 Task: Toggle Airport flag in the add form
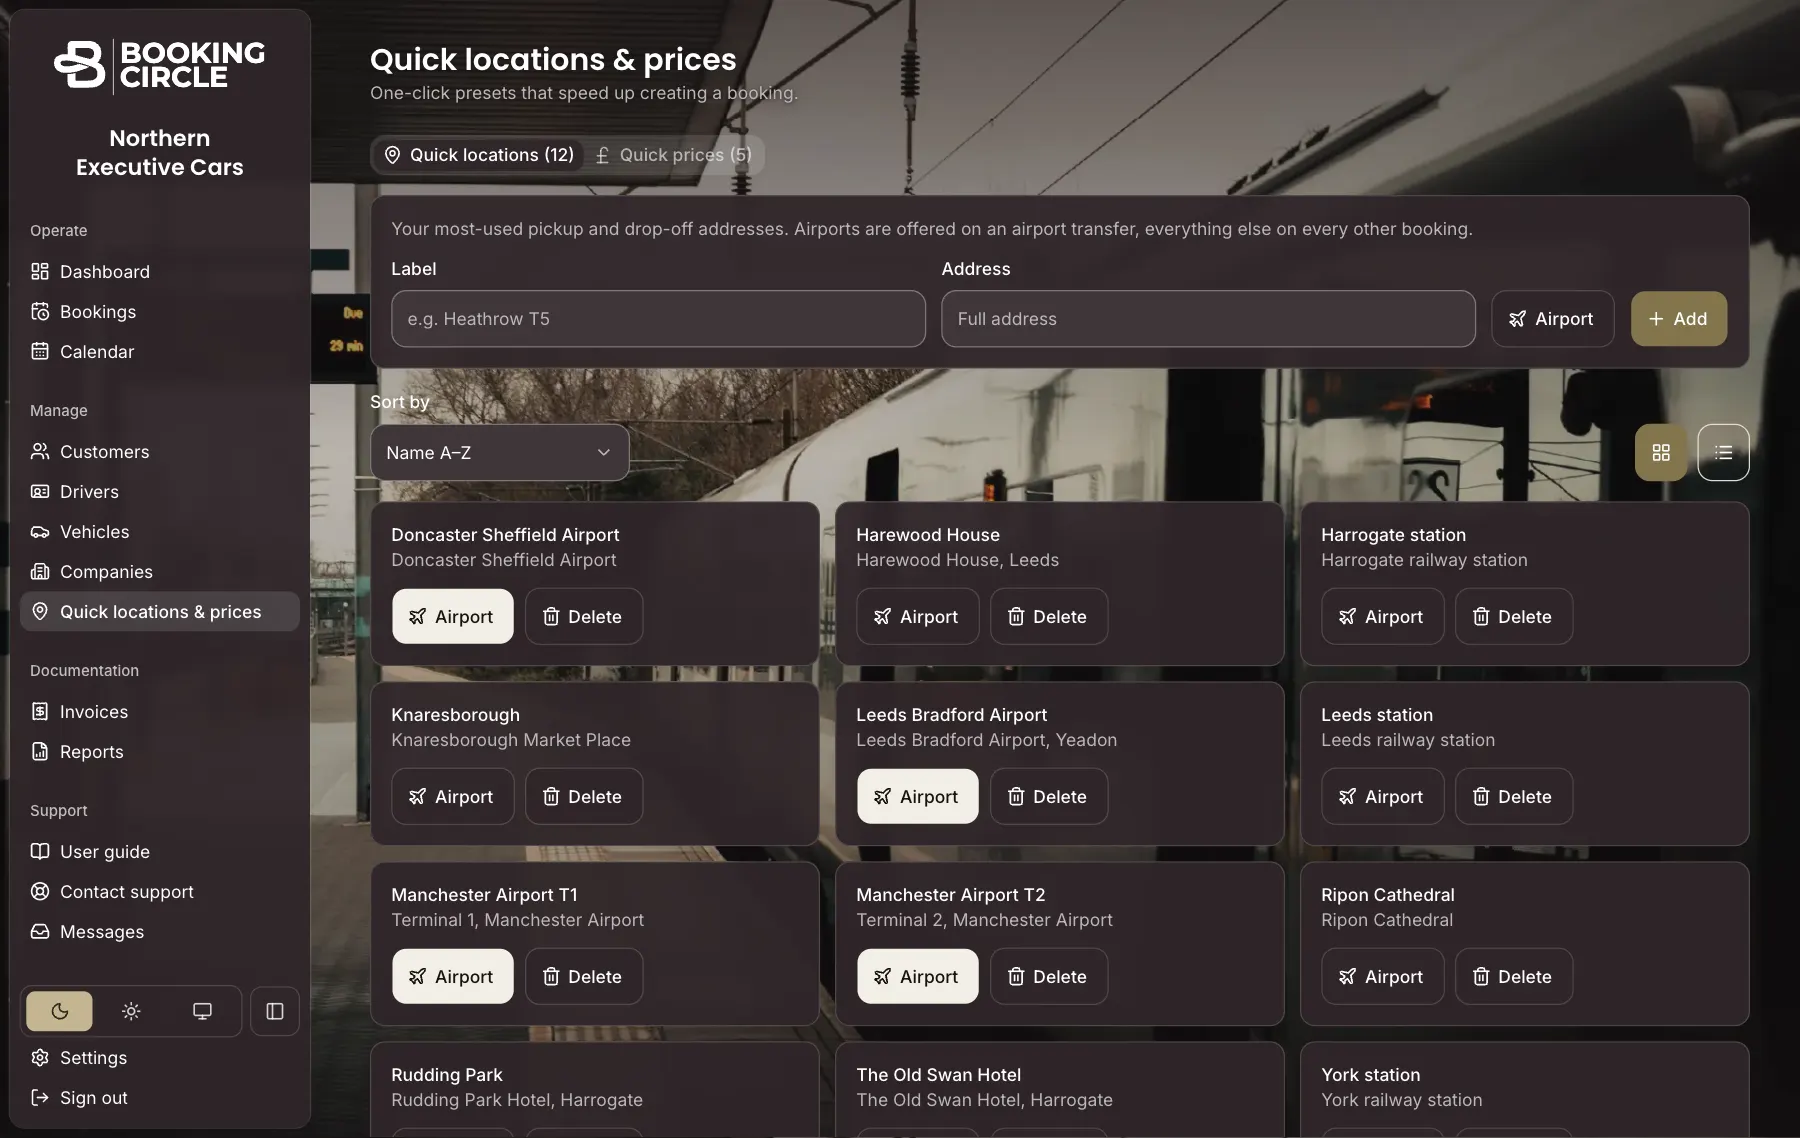[1552, 319]
